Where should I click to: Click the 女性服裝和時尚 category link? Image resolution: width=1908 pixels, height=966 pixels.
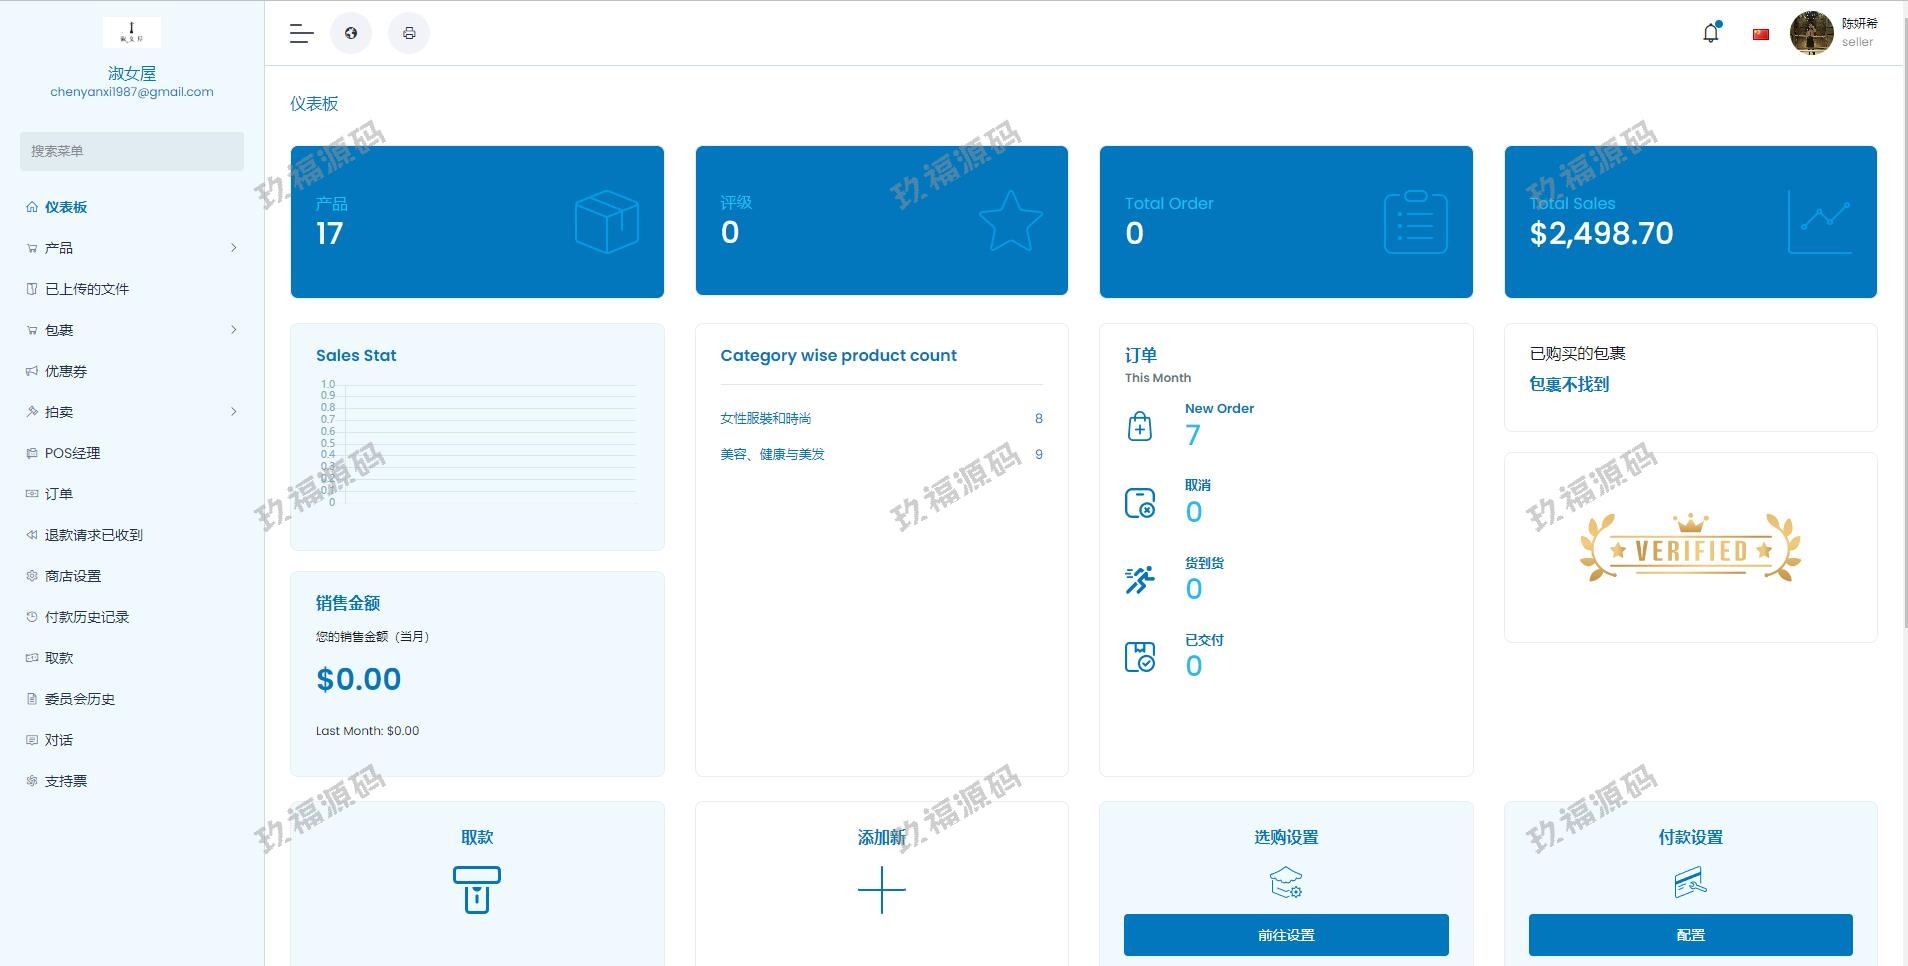(x=766, y=419)
